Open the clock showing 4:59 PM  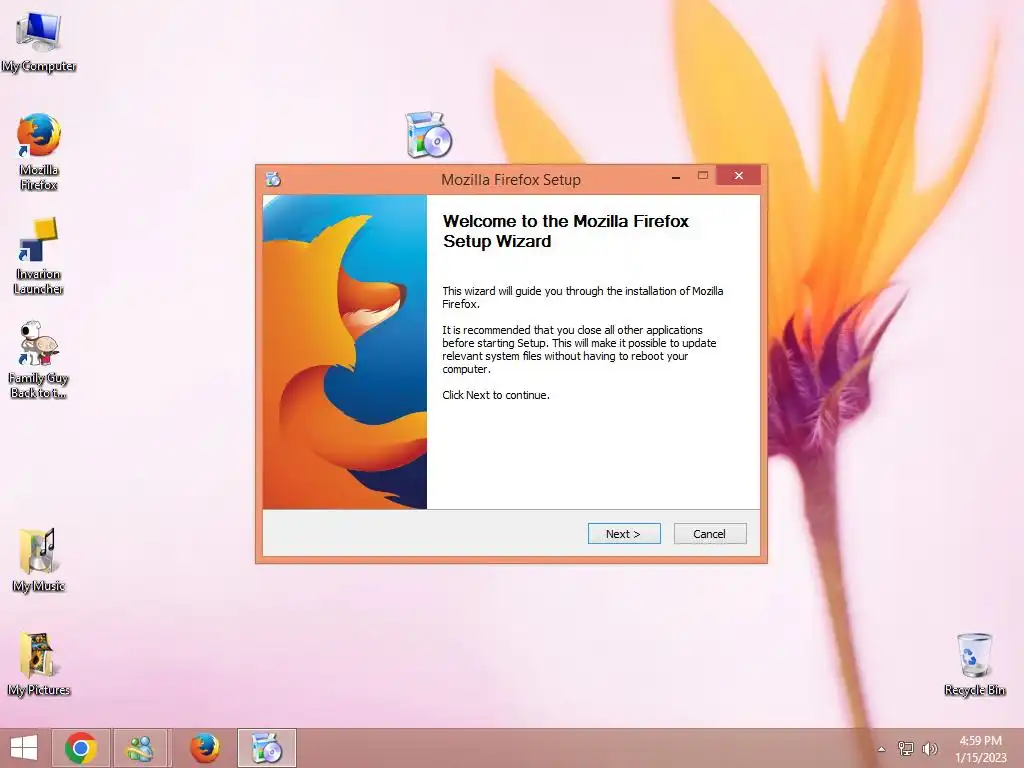point(980,748)
